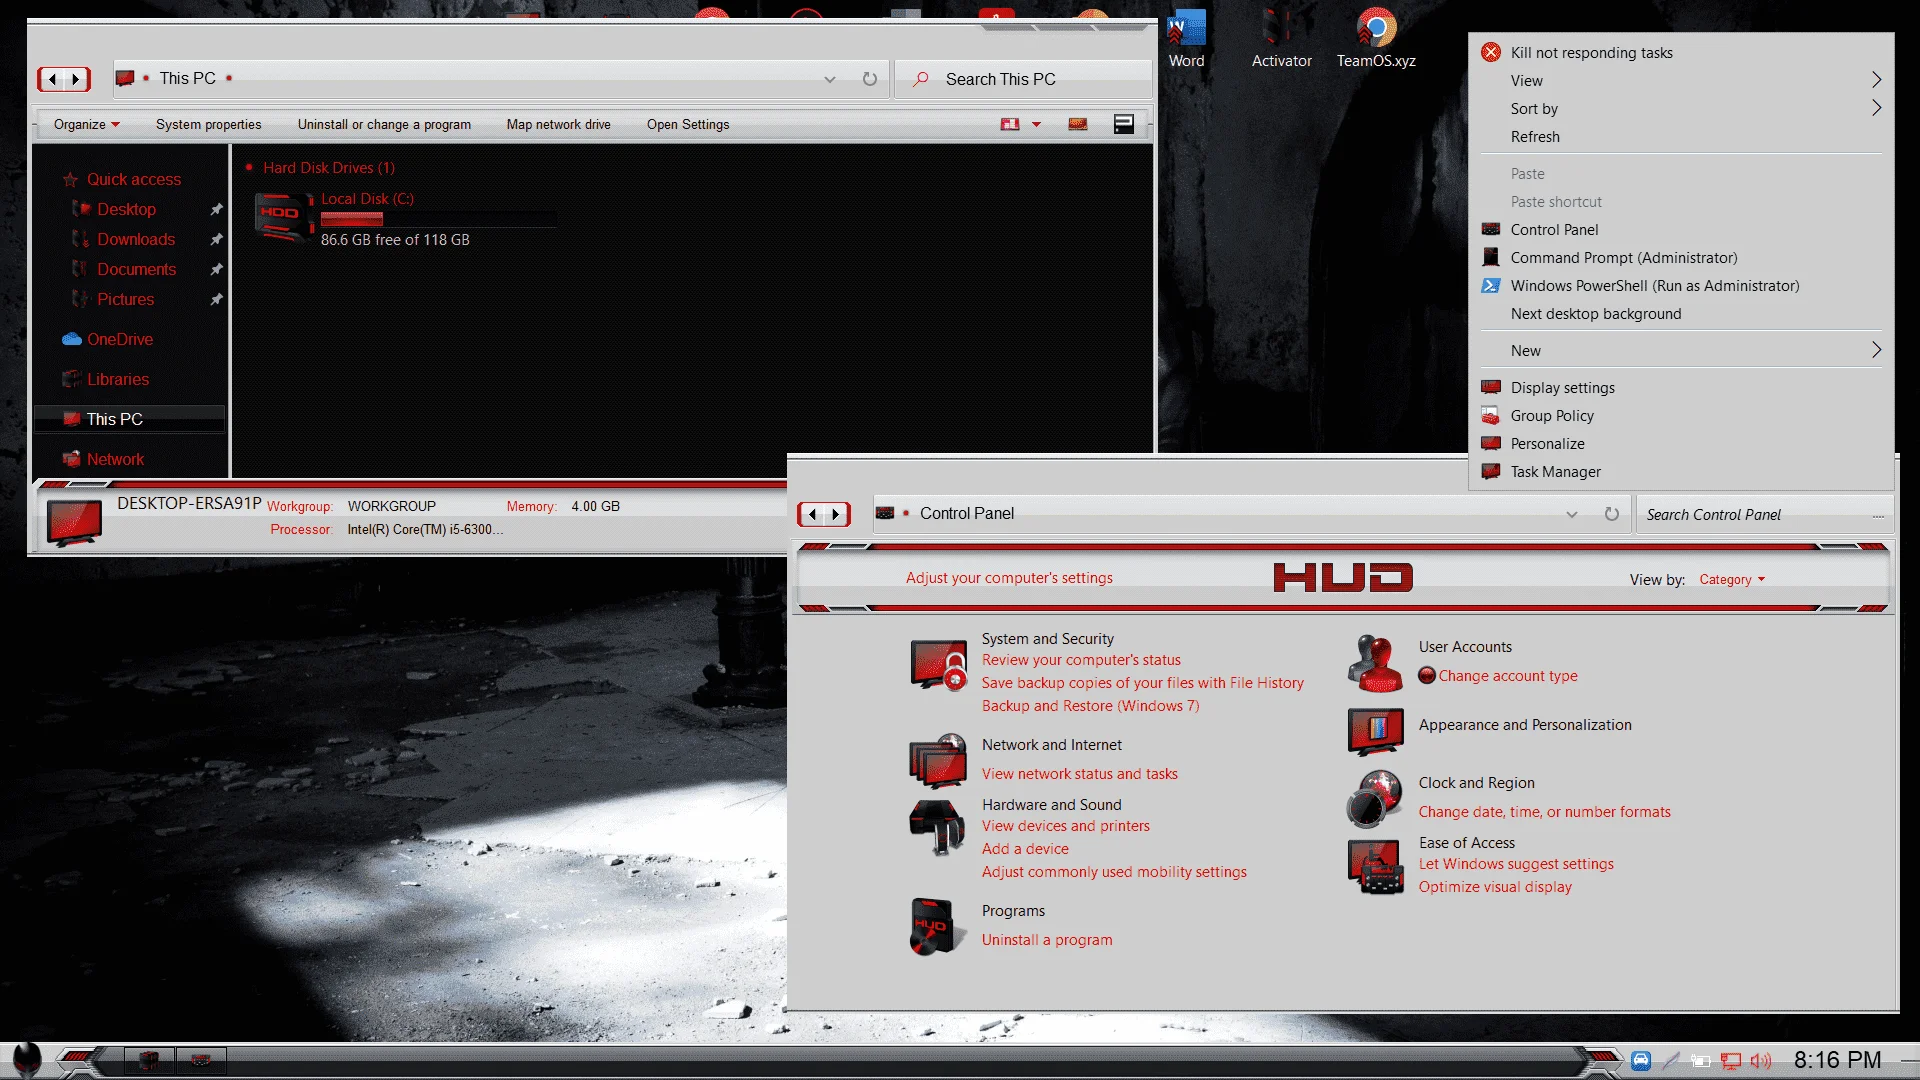Click the network icon in system tray

tap(1731, 1061)
